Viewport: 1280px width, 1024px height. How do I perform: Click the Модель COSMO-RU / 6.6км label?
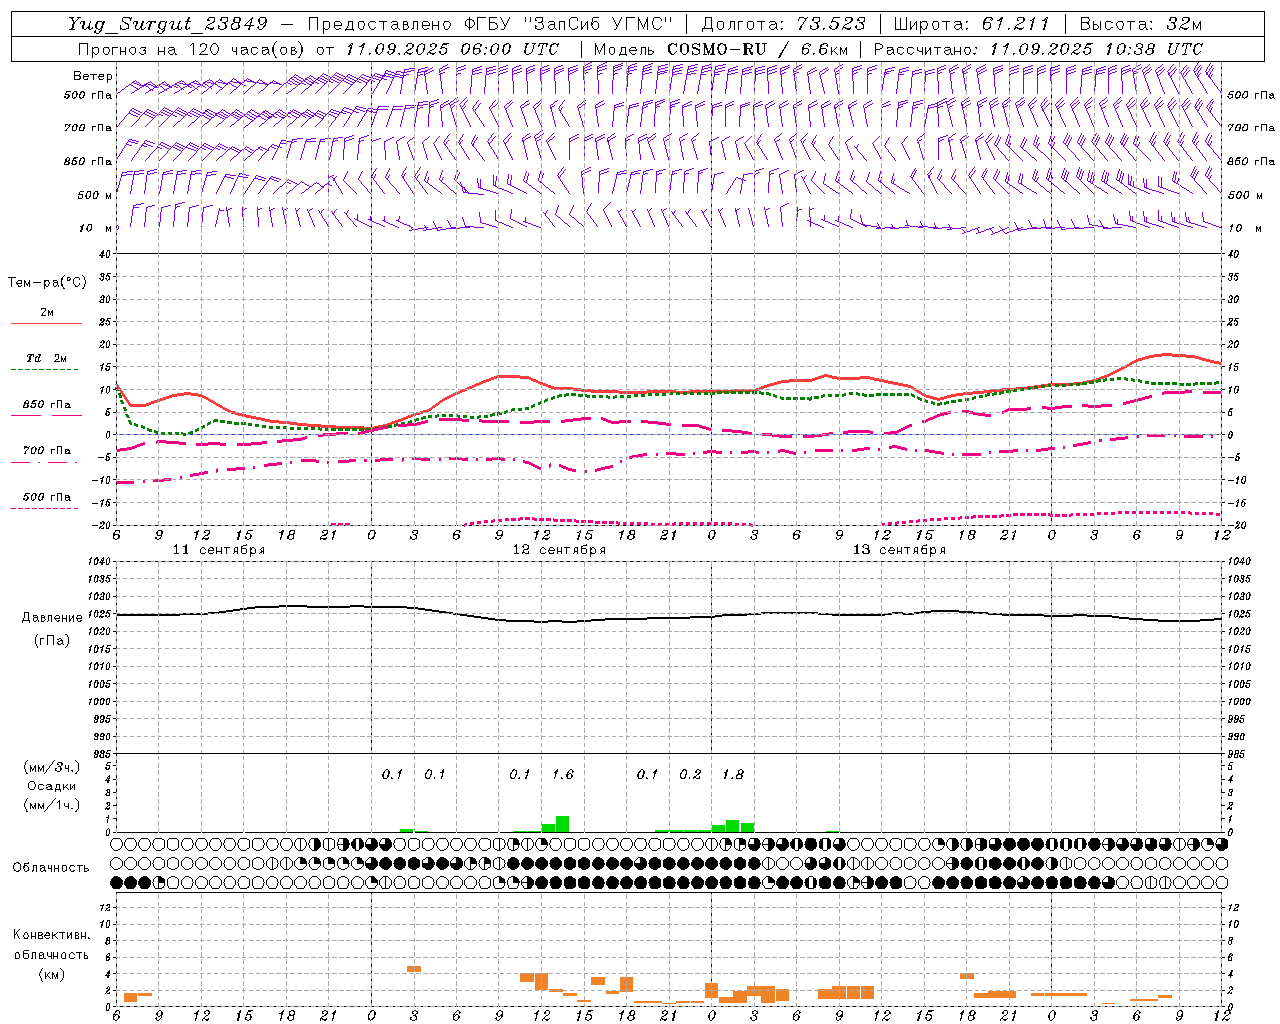720,48
